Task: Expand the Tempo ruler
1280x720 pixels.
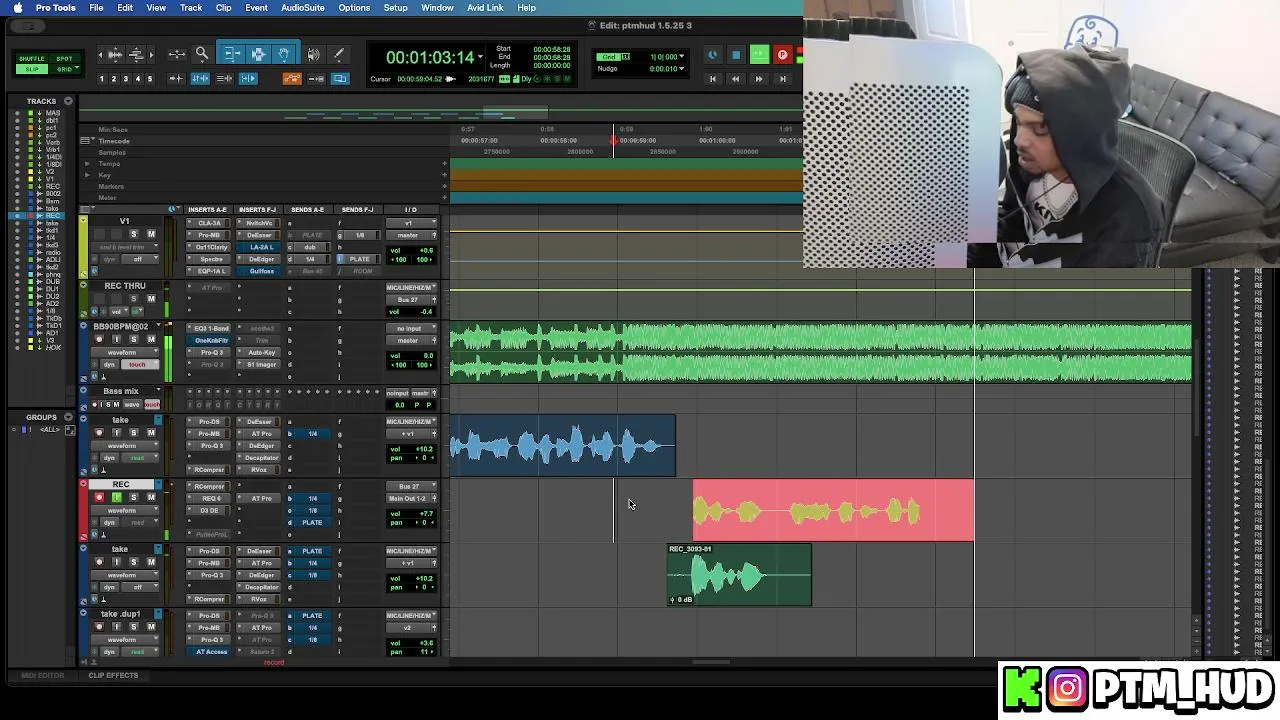Action: (x=87, y=164)
